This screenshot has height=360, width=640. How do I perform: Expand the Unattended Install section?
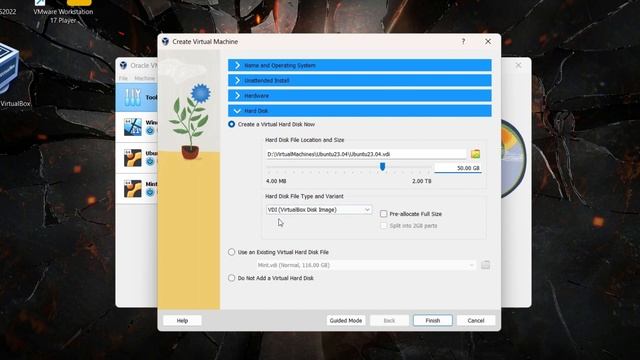pyautogui.click(x=360, y=80)
